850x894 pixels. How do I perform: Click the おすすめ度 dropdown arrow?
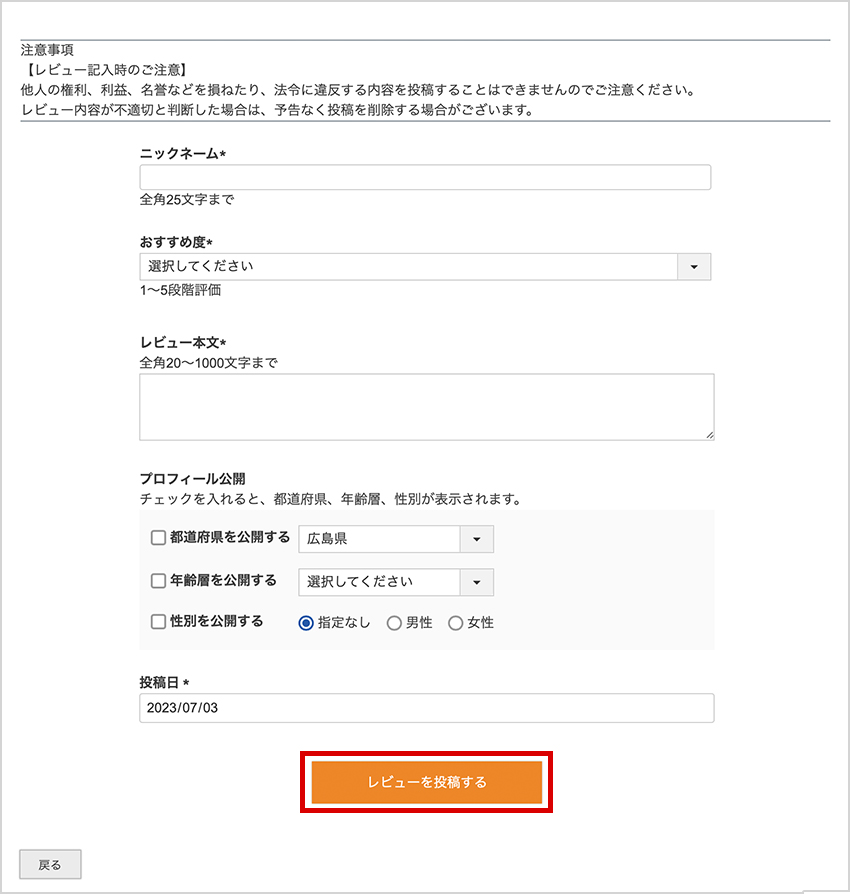tap(694, 266)
